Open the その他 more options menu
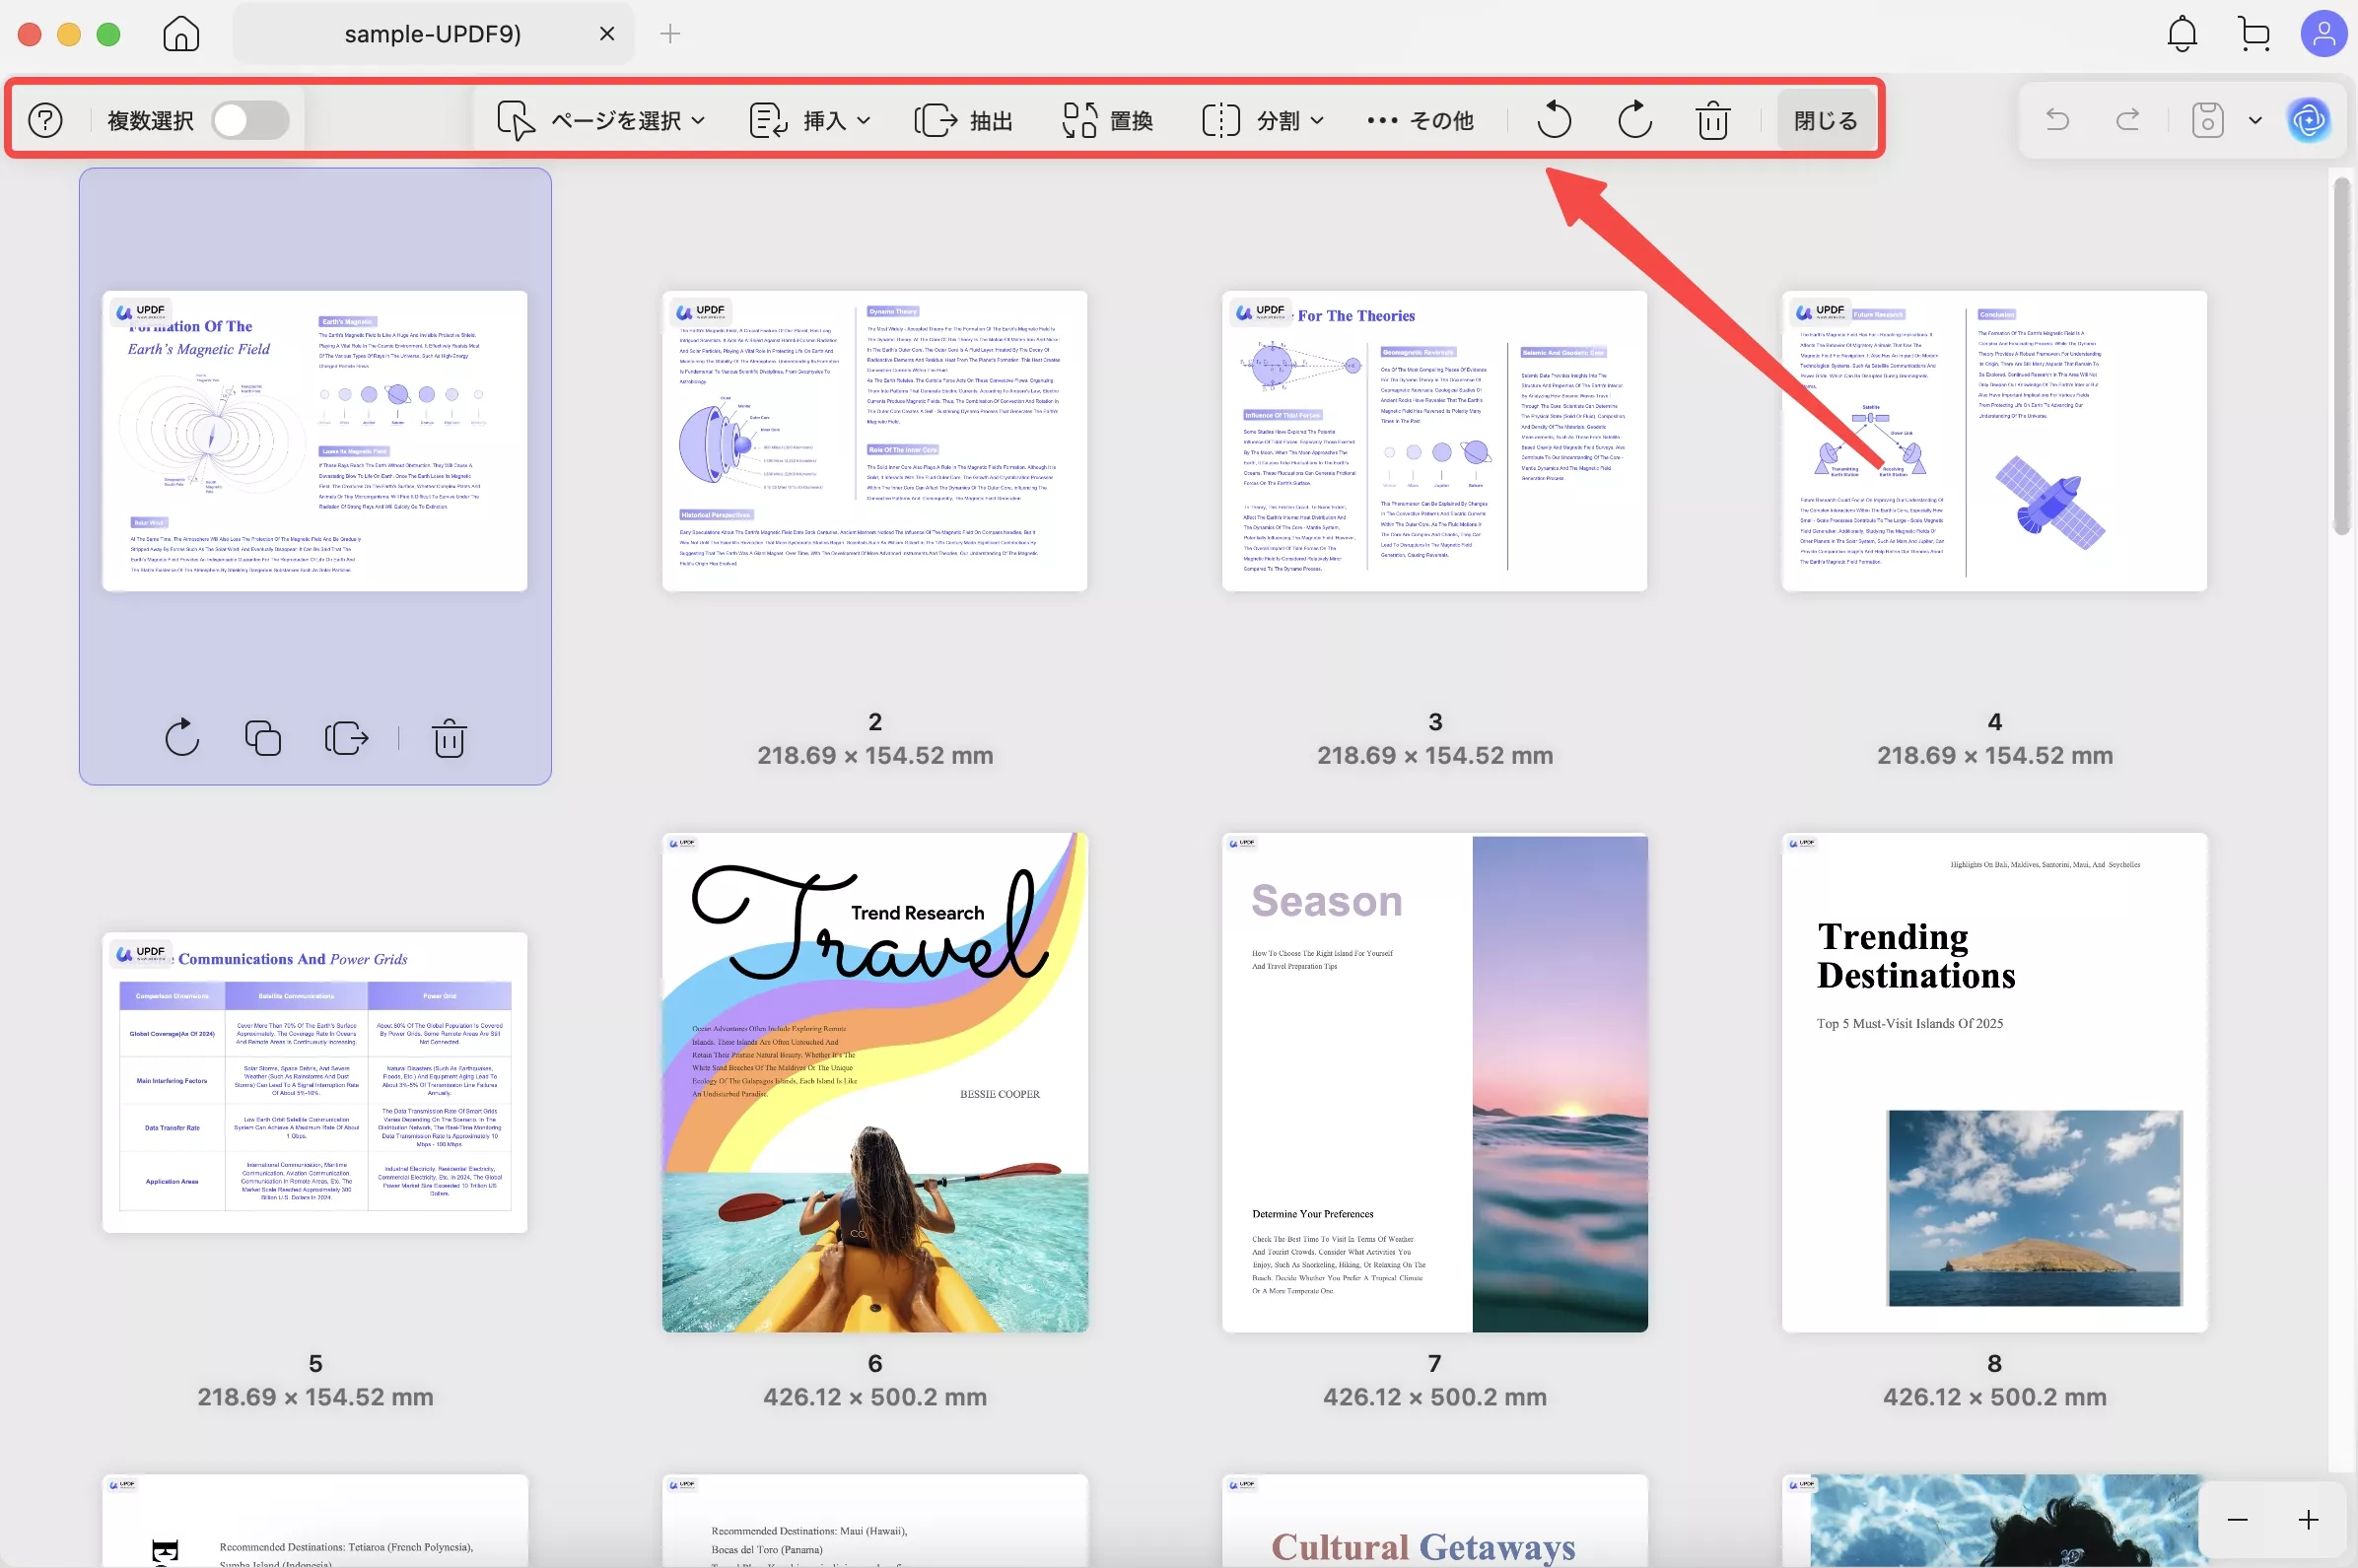The image size is (2358, 1568). click(1420, 121)
